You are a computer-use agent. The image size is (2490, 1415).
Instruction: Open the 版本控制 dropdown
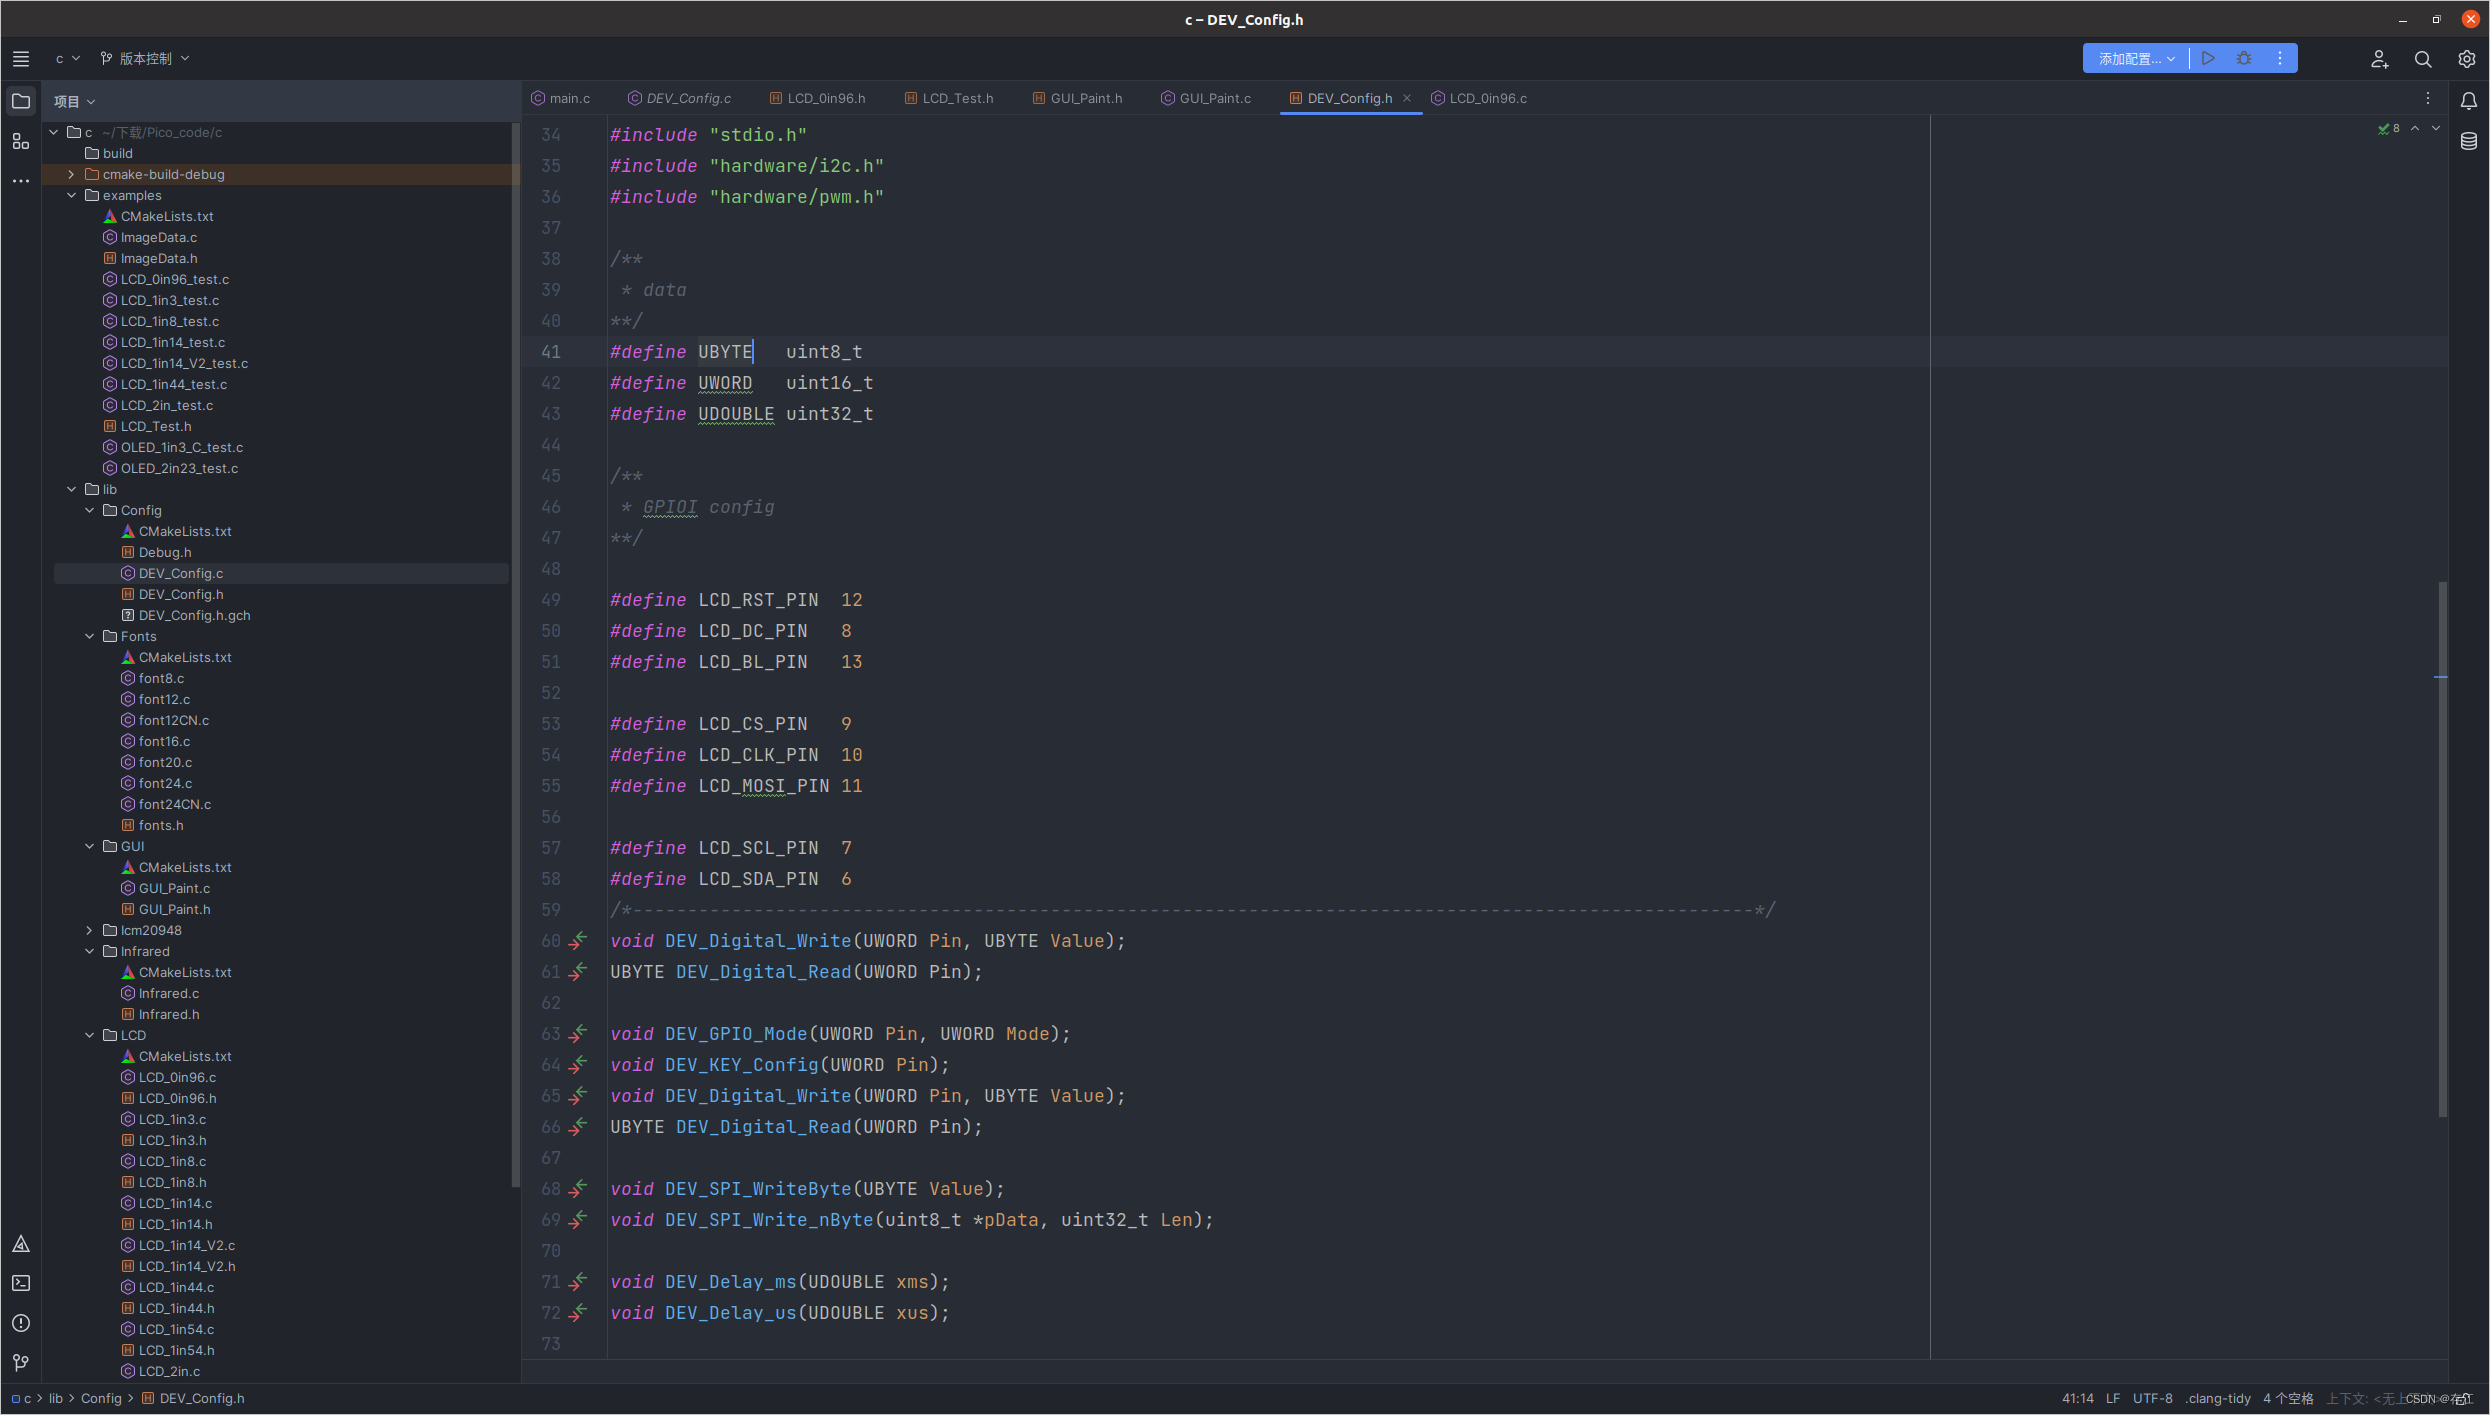(146, 59)
